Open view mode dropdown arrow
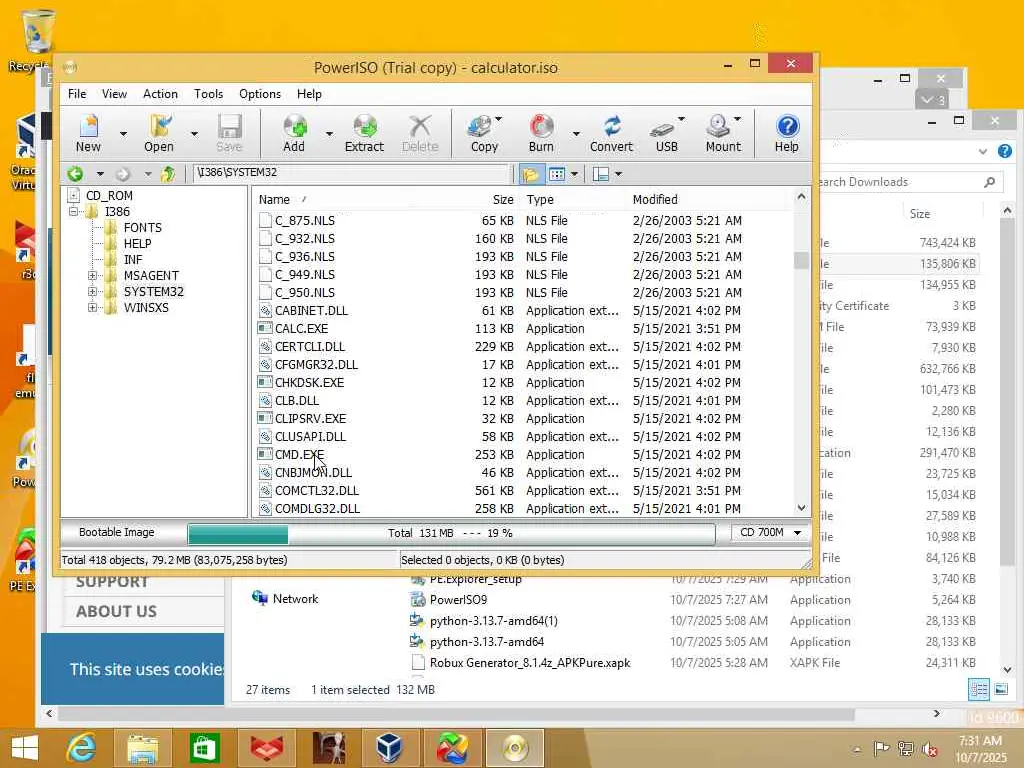 pos(574,174)
